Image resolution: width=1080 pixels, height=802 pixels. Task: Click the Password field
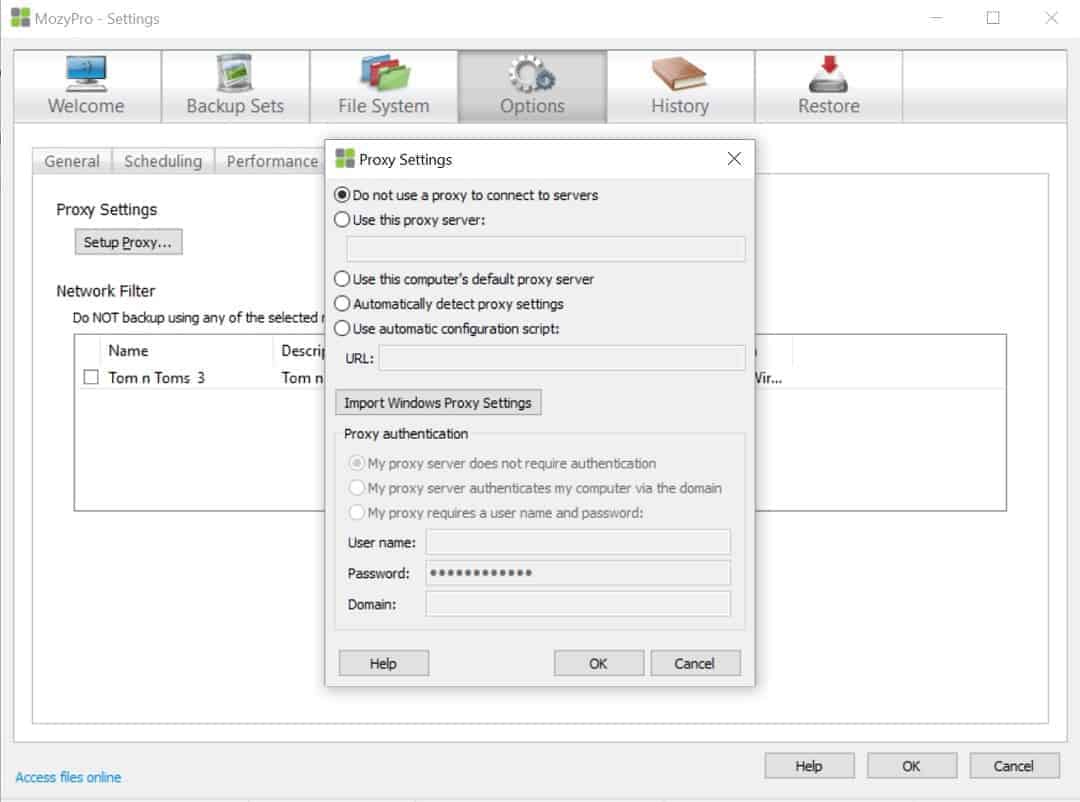pos(578,573)
